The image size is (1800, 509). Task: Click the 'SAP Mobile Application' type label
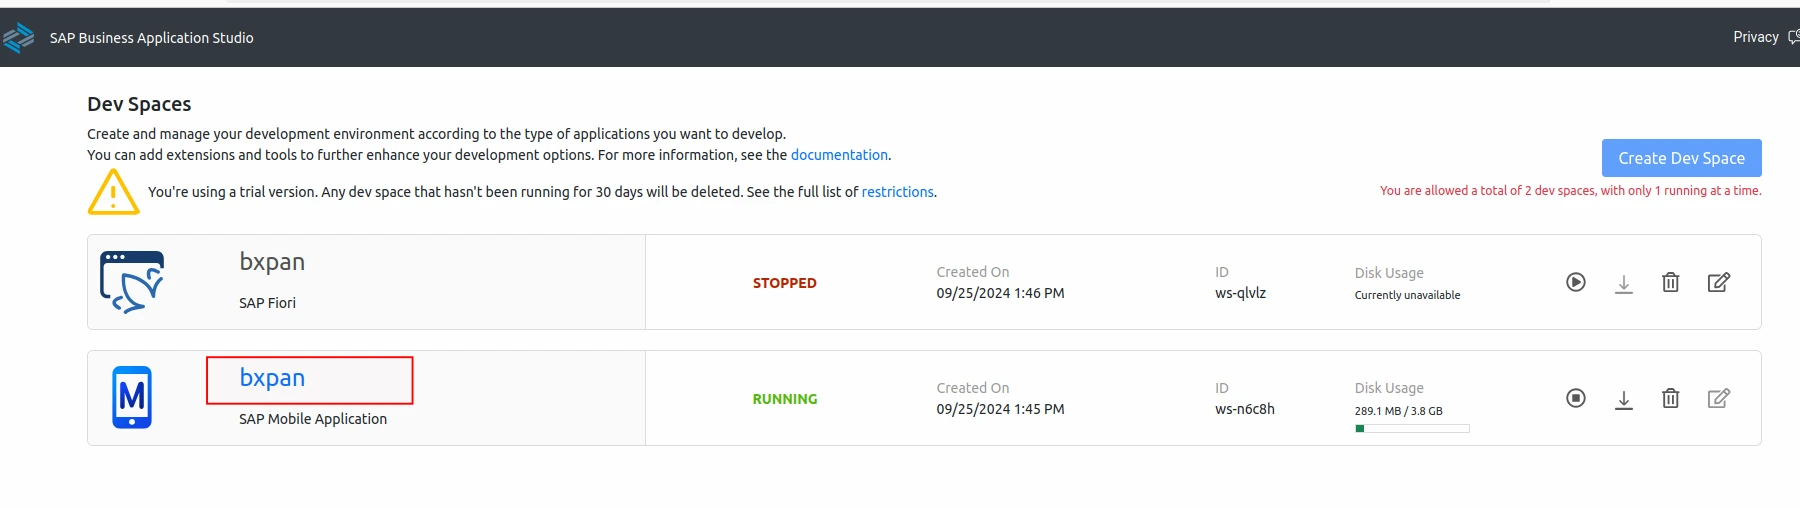click(x=313, y=419)
